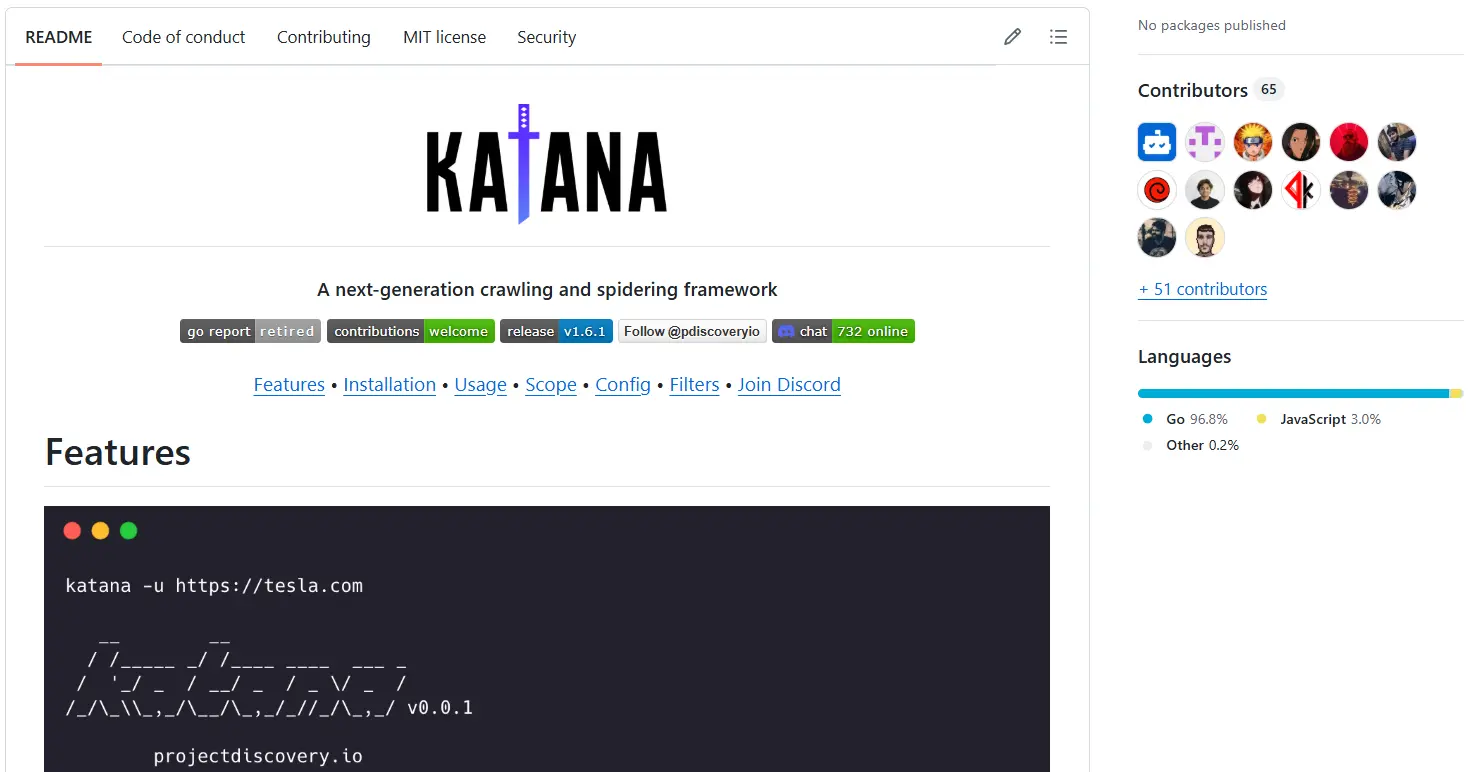
Task: Open the all-red silhouette contributor avatar
Action: 1349,142
